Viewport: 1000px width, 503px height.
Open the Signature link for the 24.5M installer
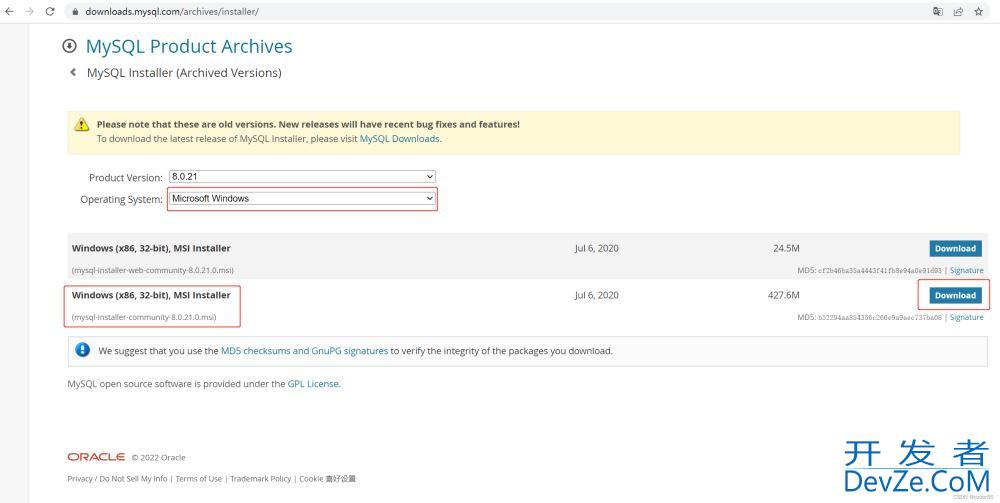click(967, 270)
